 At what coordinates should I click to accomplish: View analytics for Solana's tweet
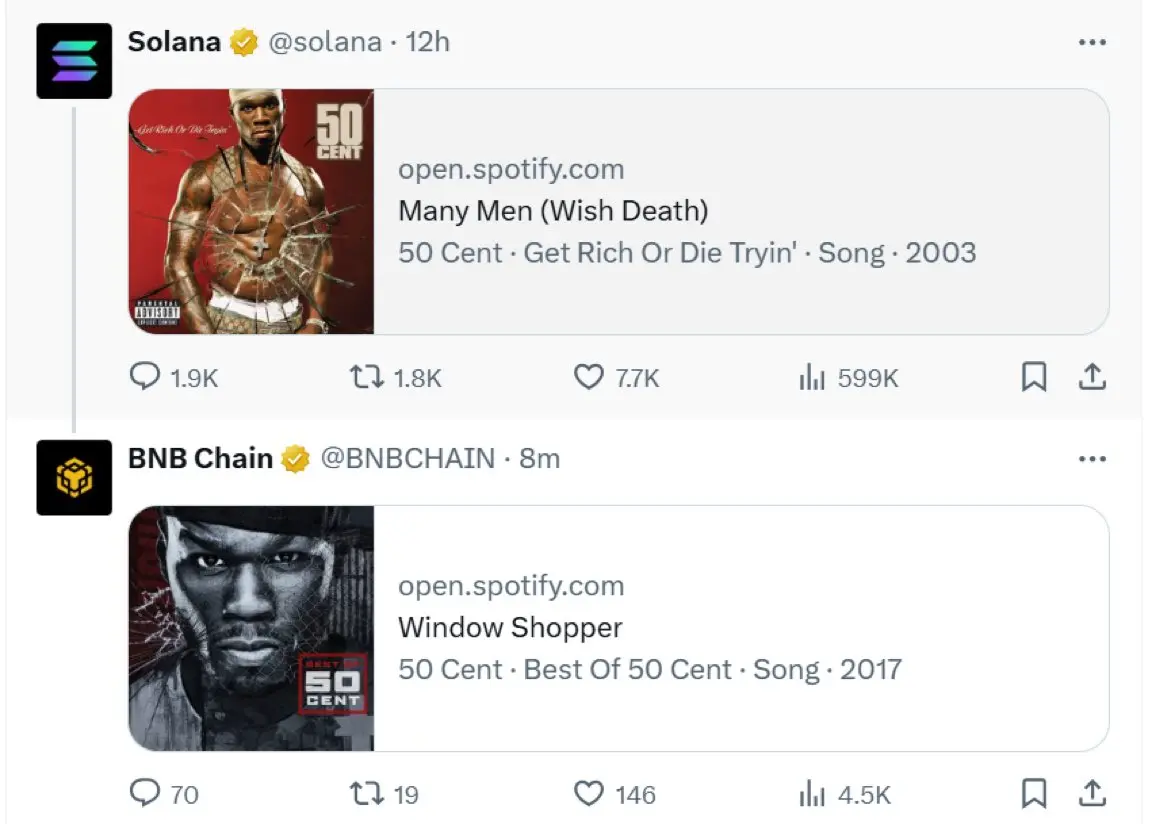(x=811, y=377)
